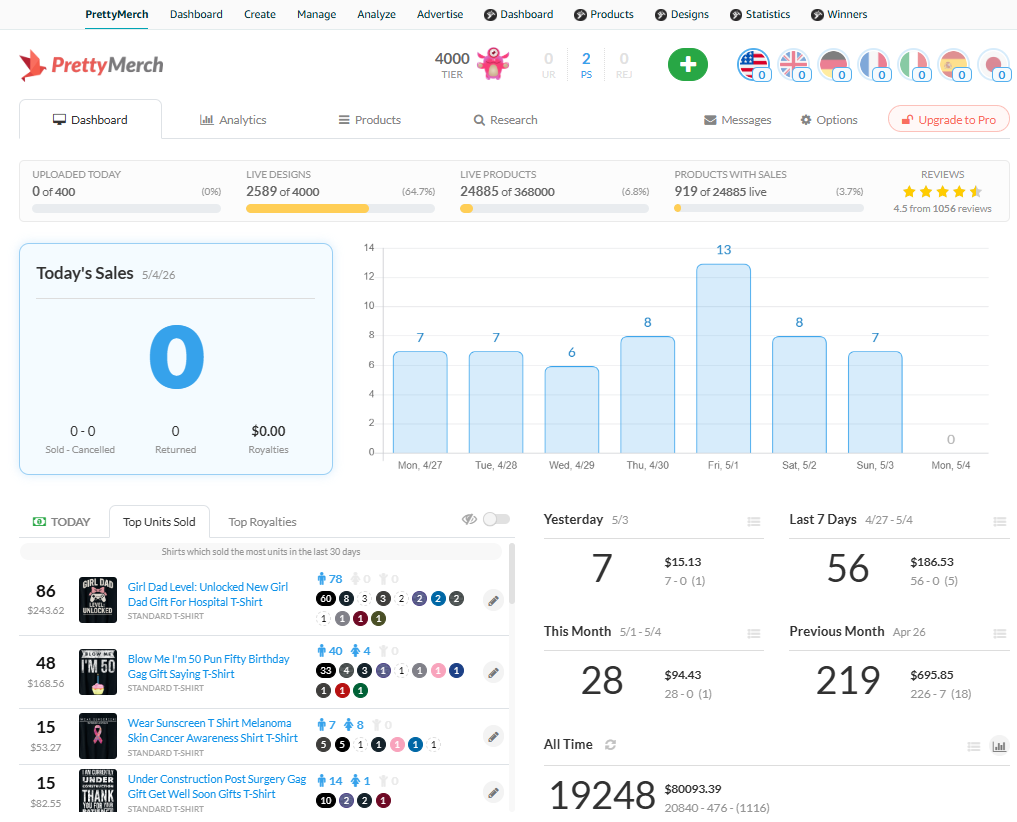The height and width of the screenshot is (822, 1017).
Task: Click Upgrade to Pro button
Action: click(948, 119)
